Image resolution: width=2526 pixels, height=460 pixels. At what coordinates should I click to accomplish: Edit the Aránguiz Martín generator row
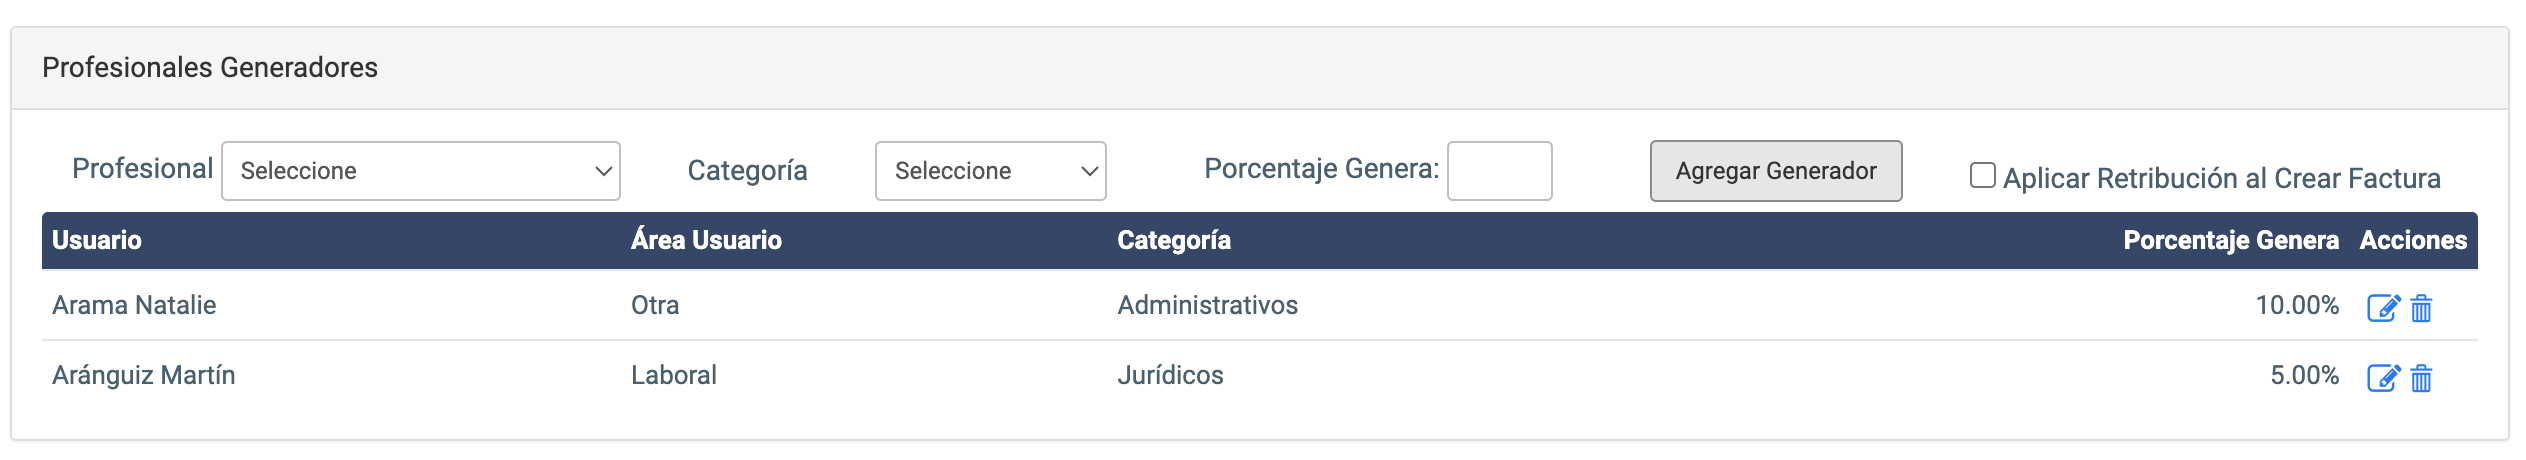(2383, 378)
